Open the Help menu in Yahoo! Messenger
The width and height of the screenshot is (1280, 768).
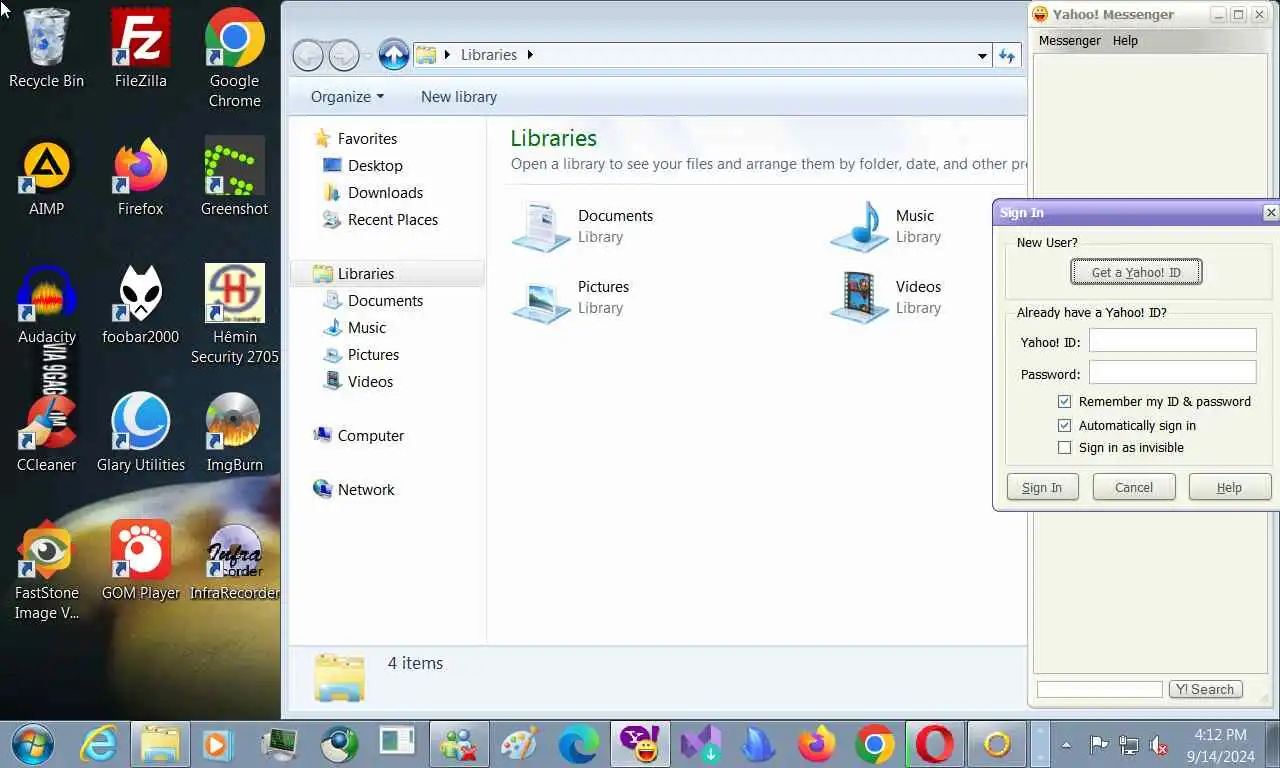(1125, 41)
